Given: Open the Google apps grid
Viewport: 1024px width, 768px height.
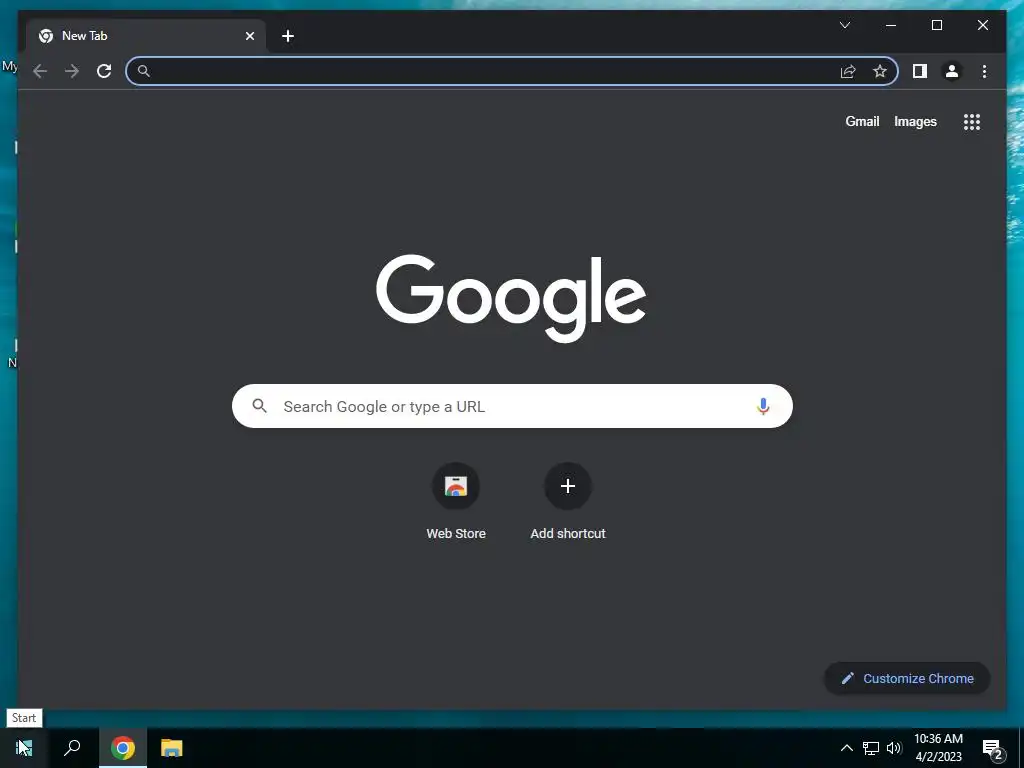Looking at the screenshot, I should click(x=972, y=121).
